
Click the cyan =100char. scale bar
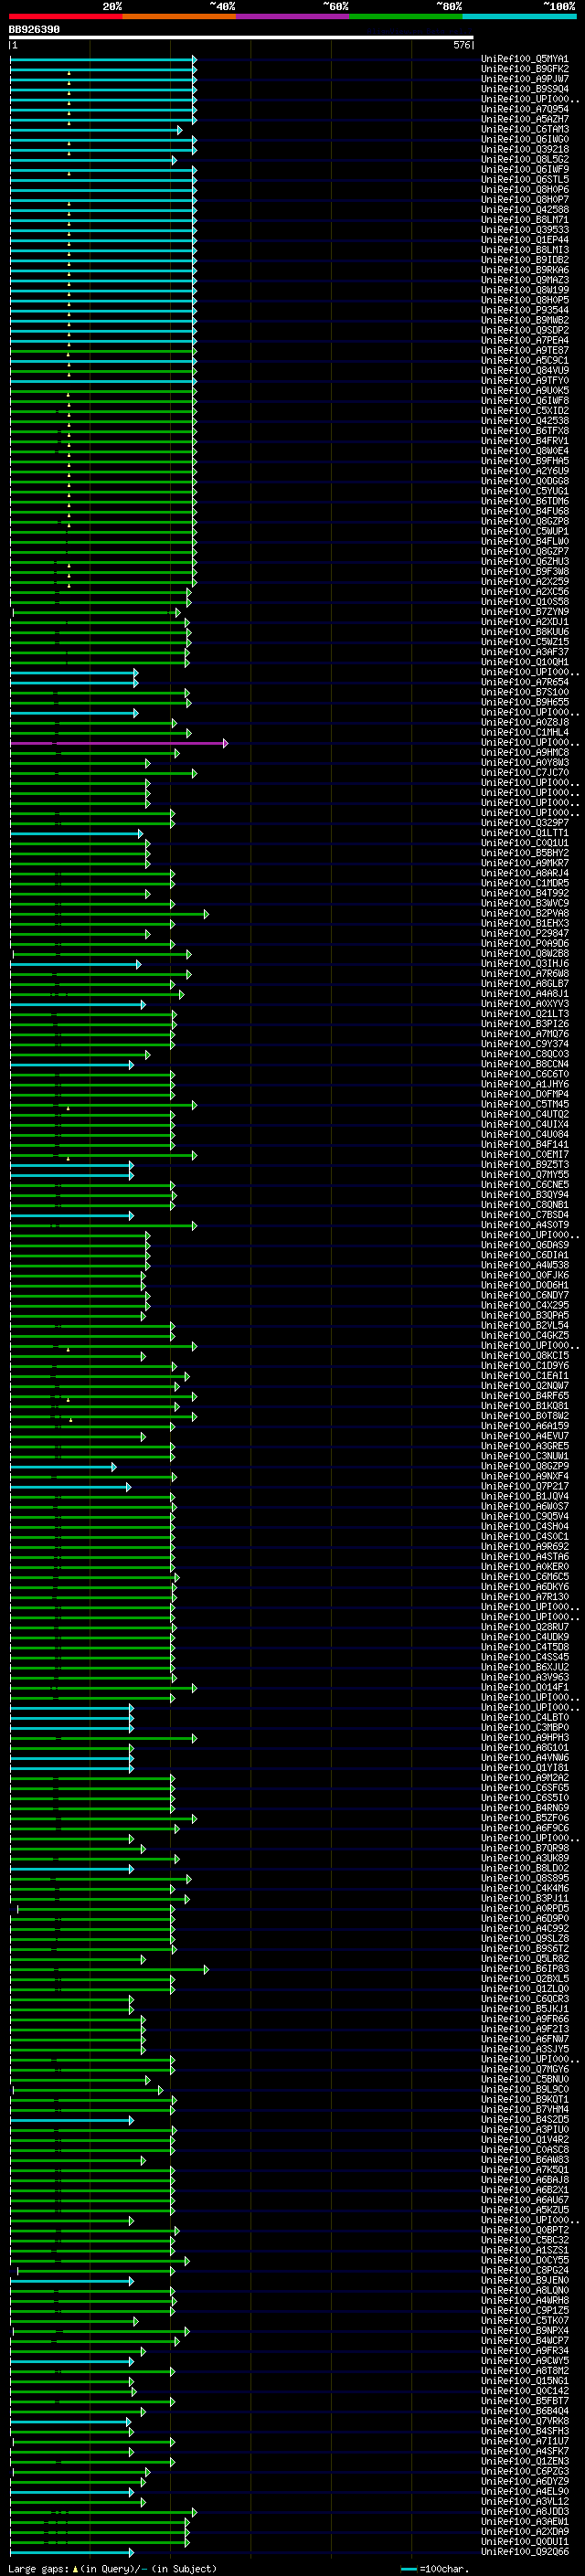tap(408, 2568)
